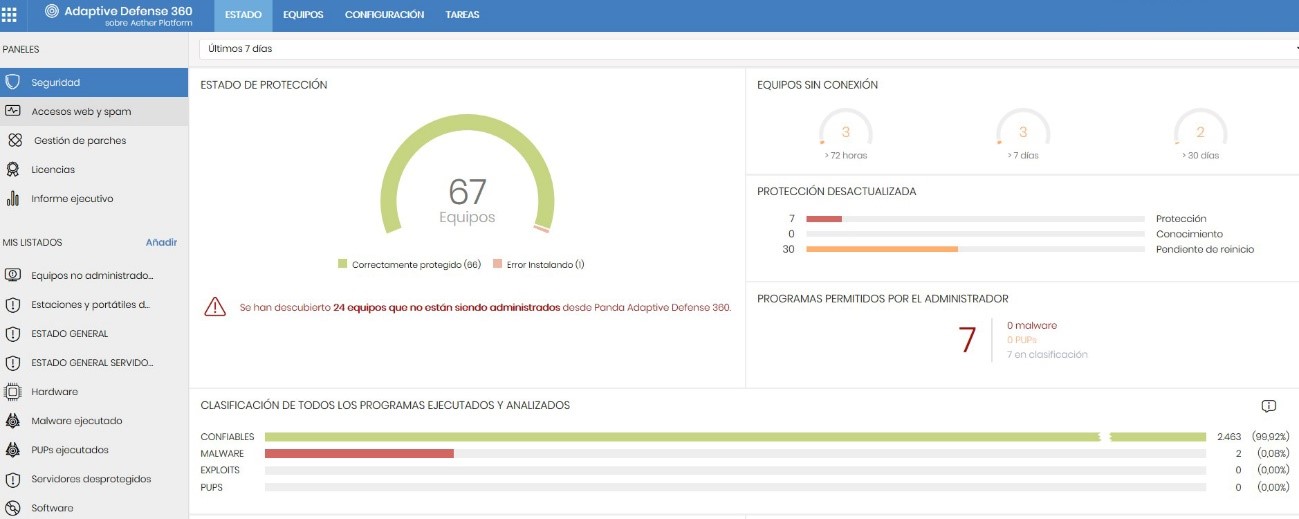Click the ESTADO GENERAL SERVIDO shield icon

tap(14, 362)
